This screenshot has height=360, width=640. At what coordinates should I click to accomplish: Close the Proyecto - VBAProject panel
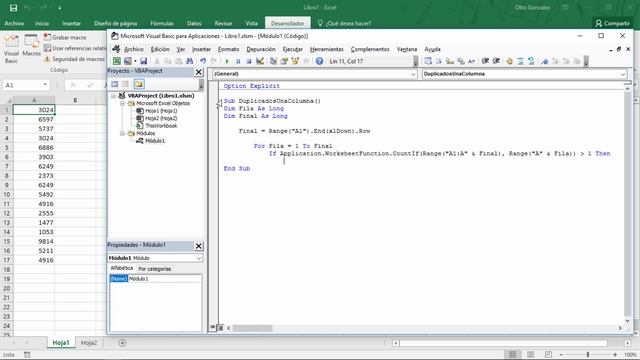[198, 72]
